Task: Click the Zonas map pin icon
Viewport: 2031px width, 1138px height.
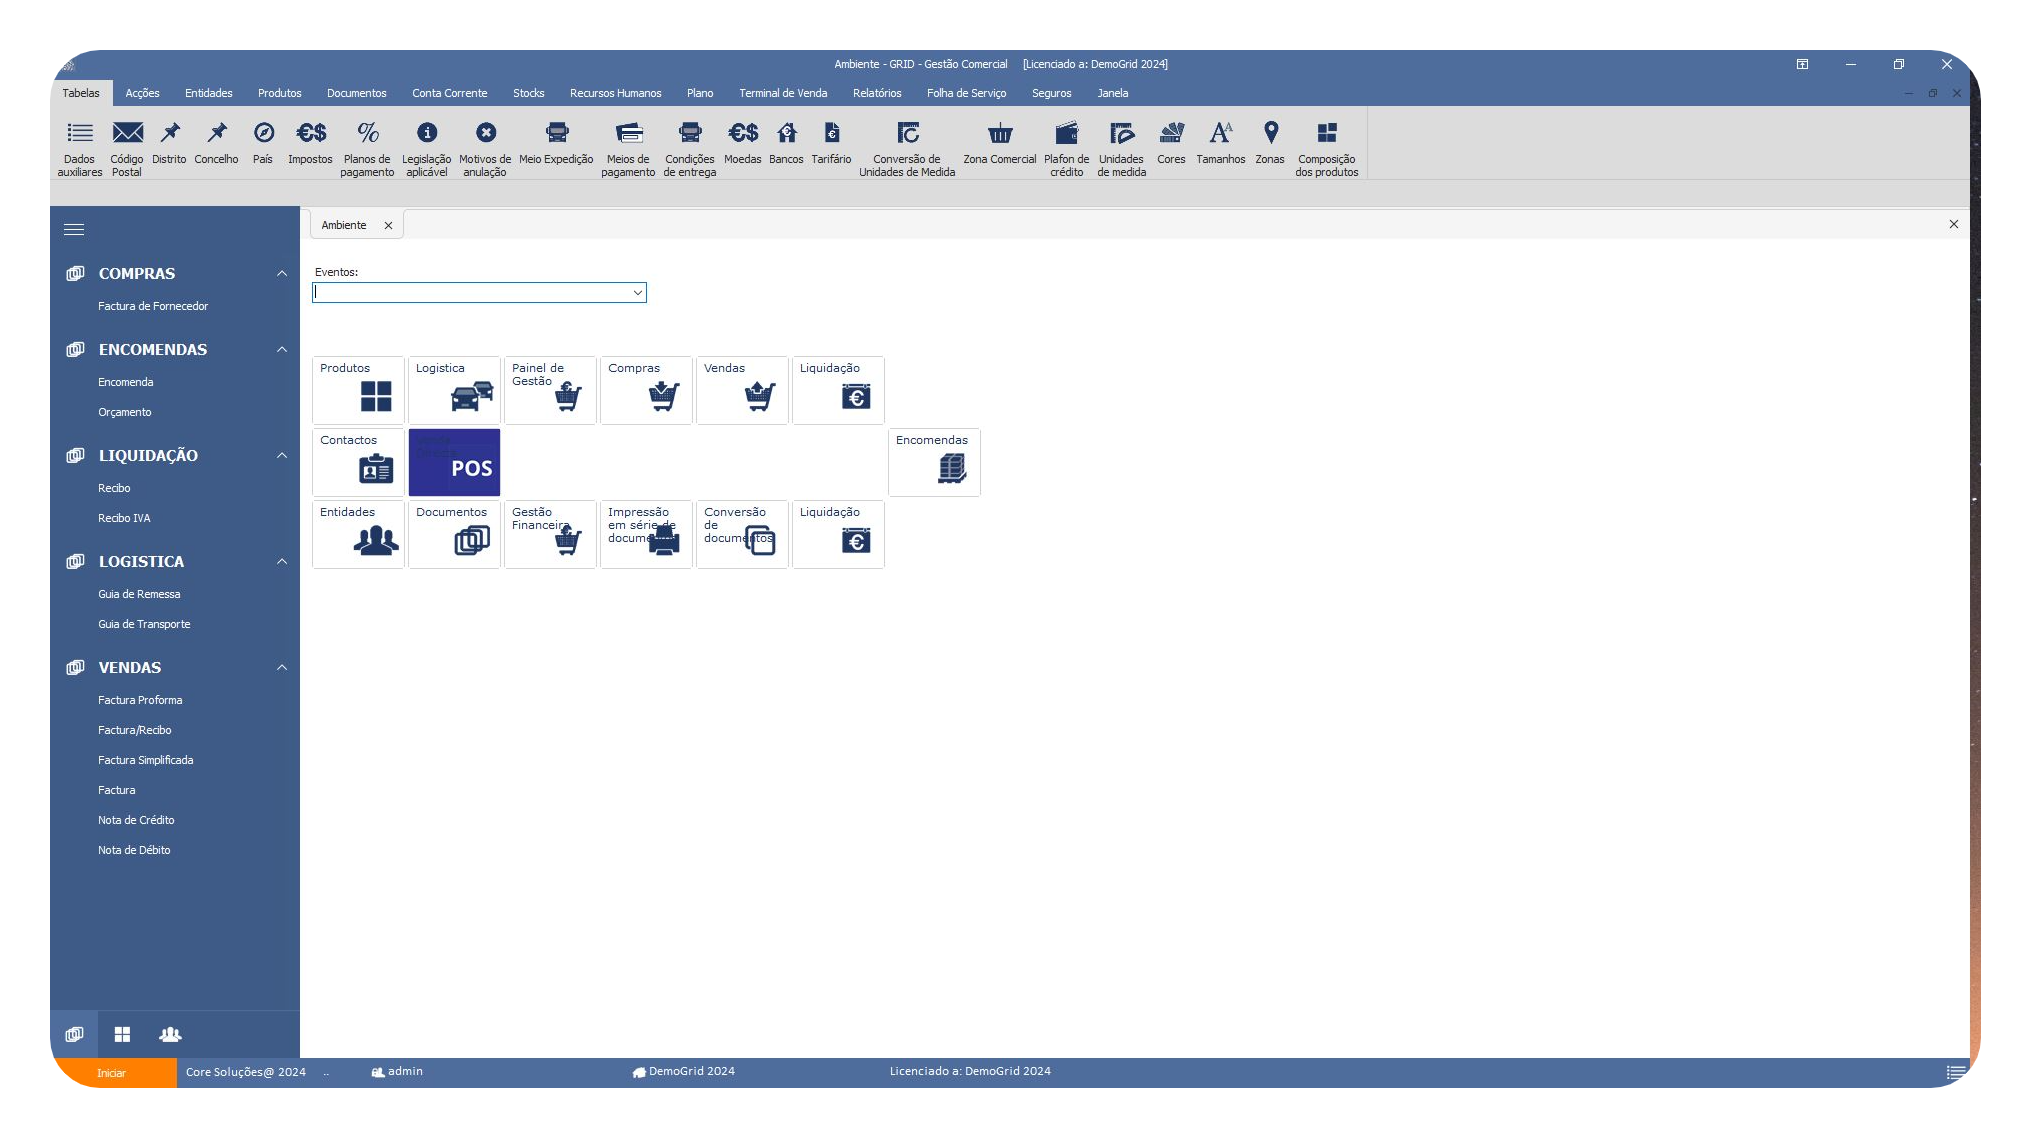Action: pyautogui.click(x=1270, y=134)
